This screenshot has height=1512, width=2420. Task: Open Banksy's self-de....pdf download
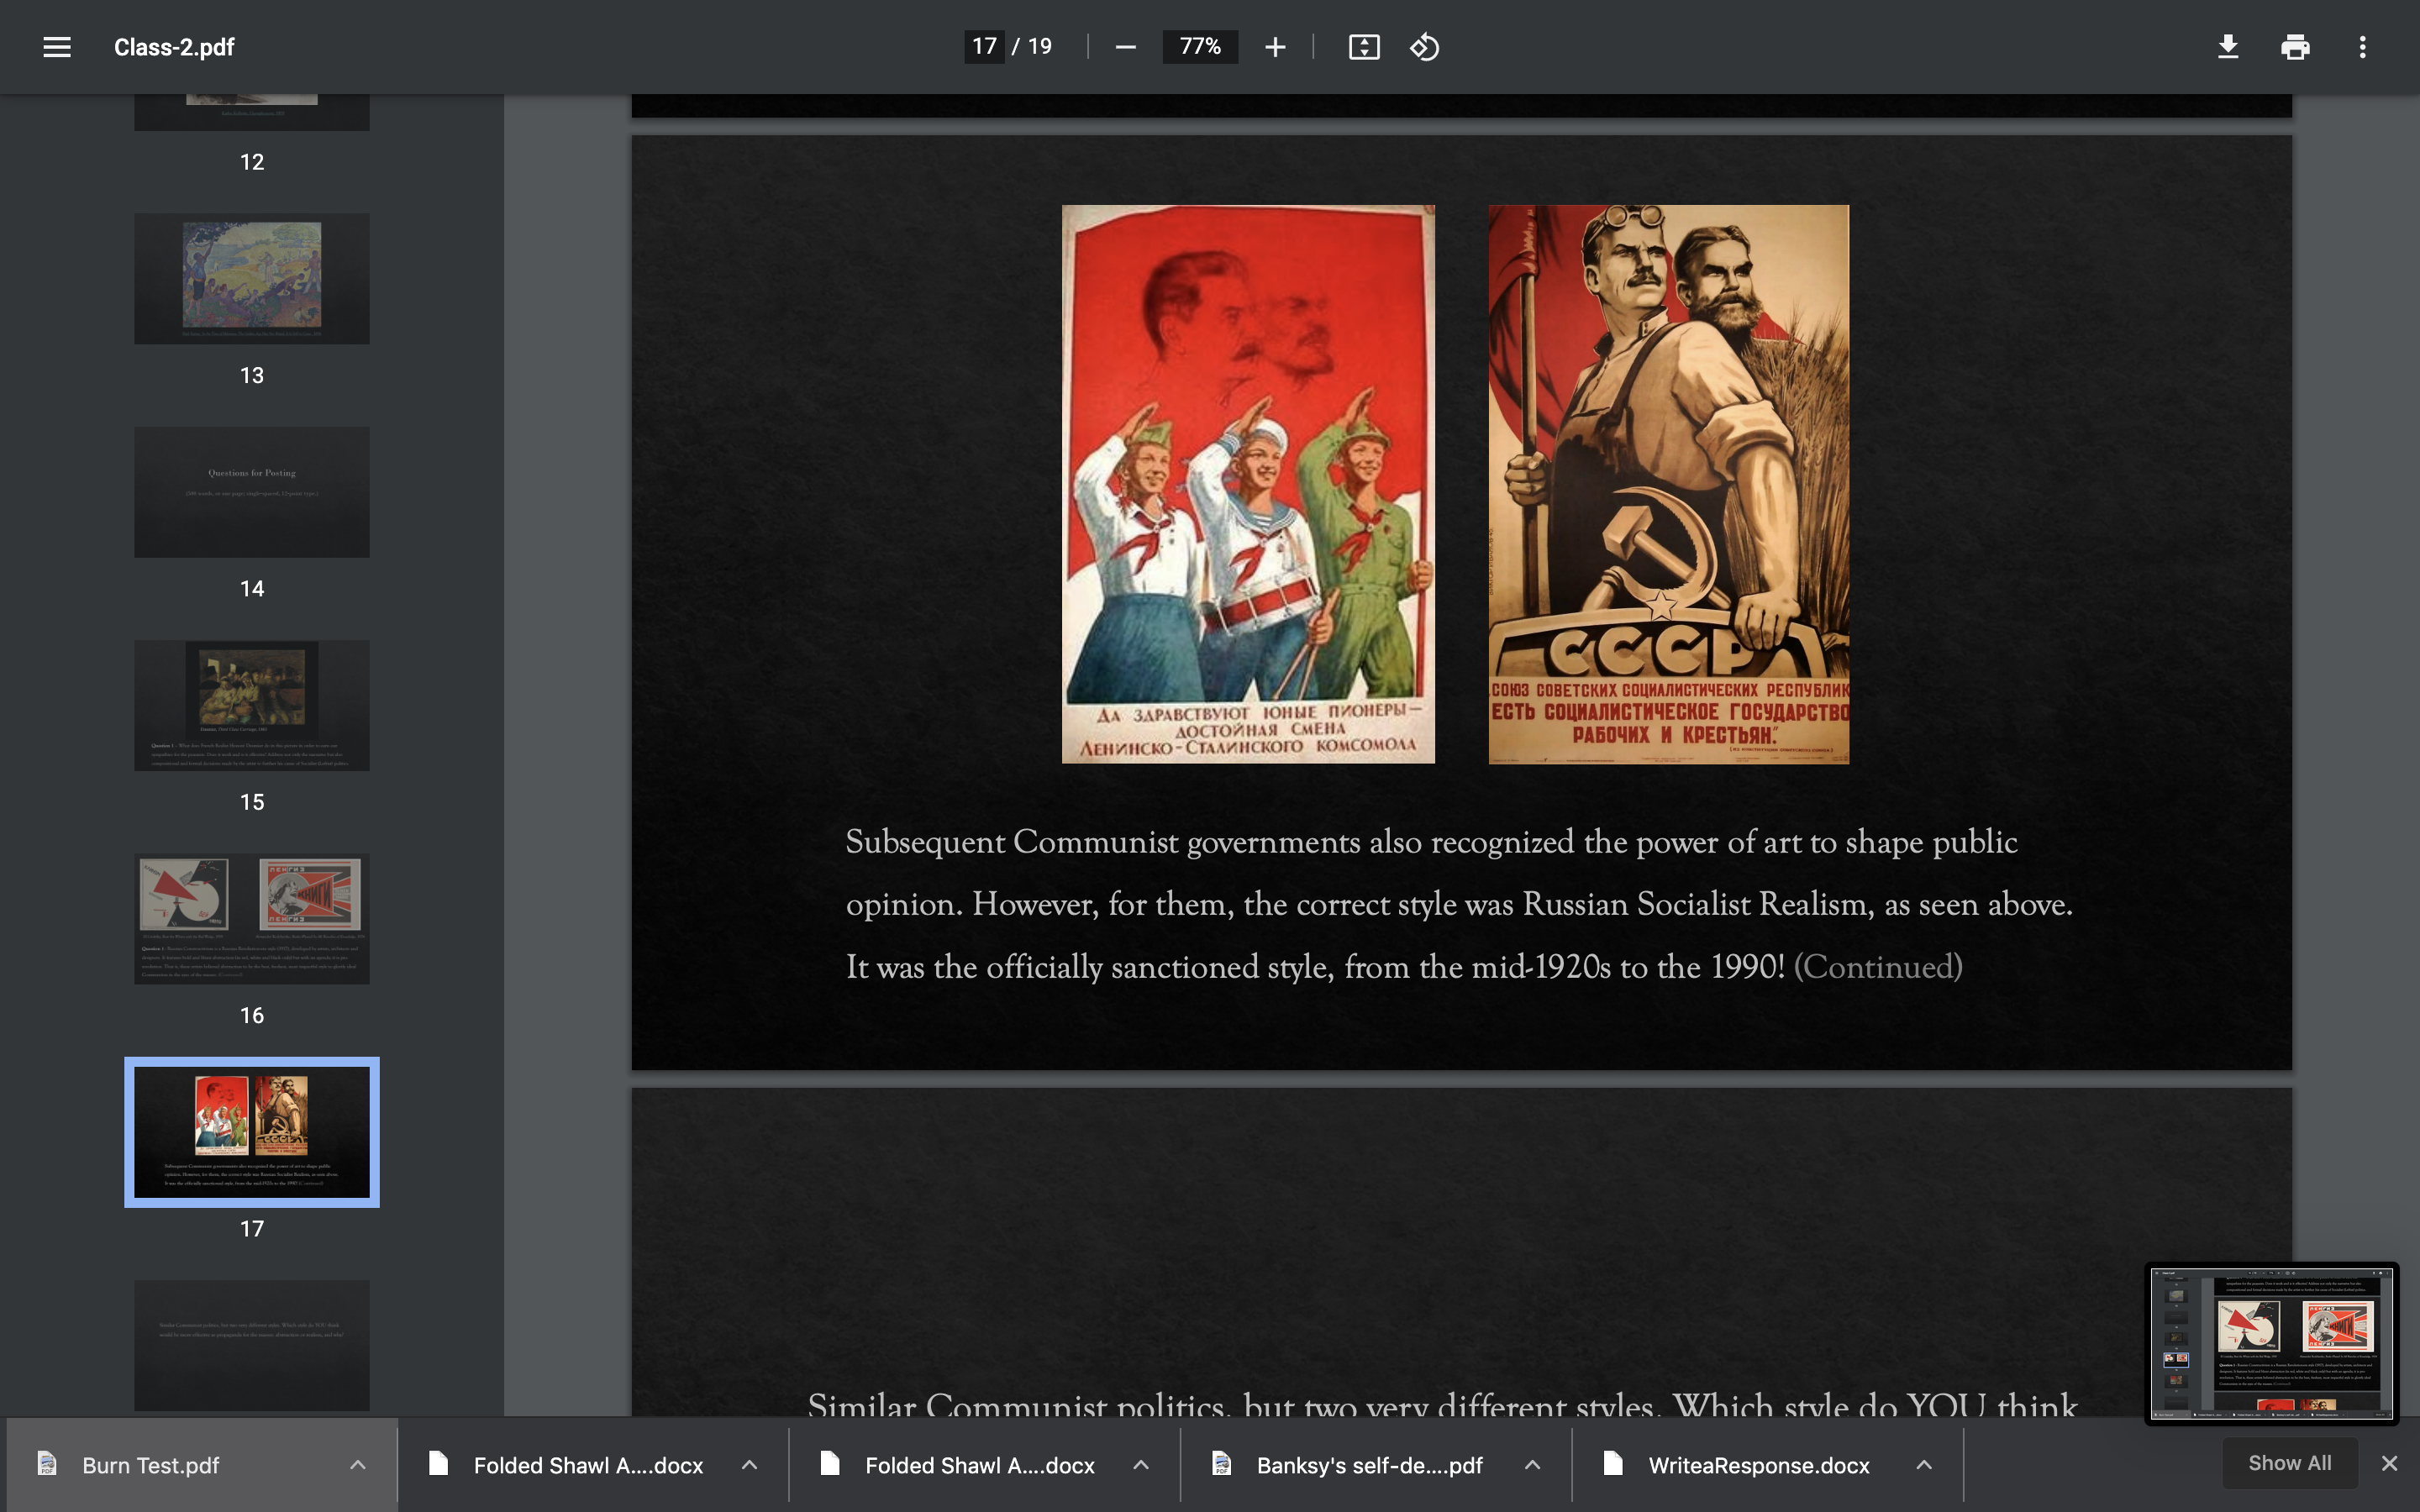(1369, 1465)
